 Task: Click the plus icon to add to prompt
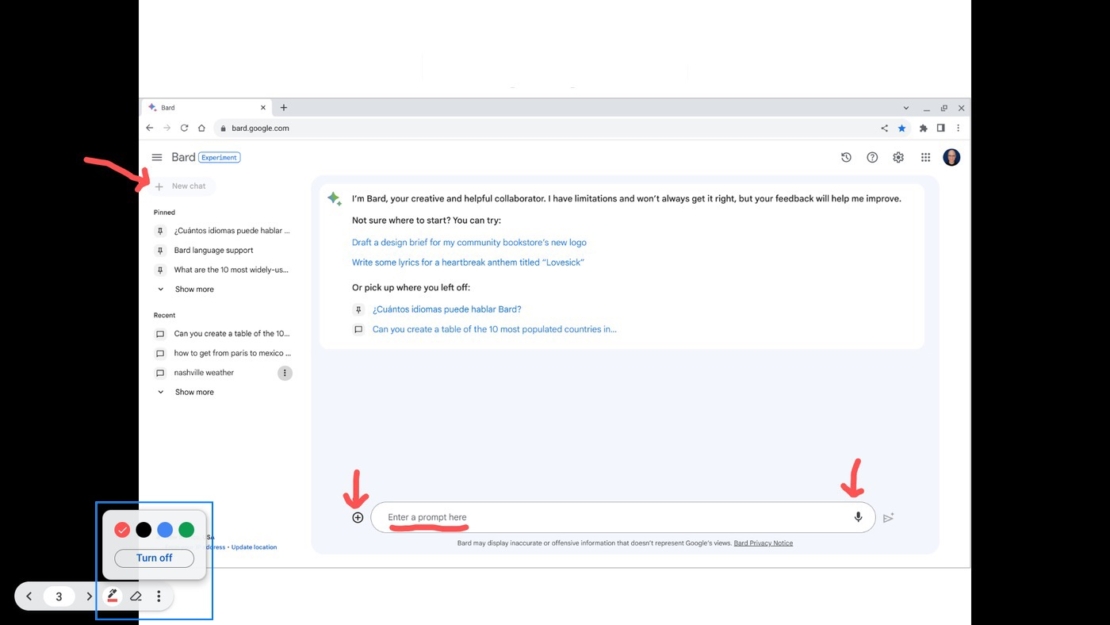tap(357, 517)
